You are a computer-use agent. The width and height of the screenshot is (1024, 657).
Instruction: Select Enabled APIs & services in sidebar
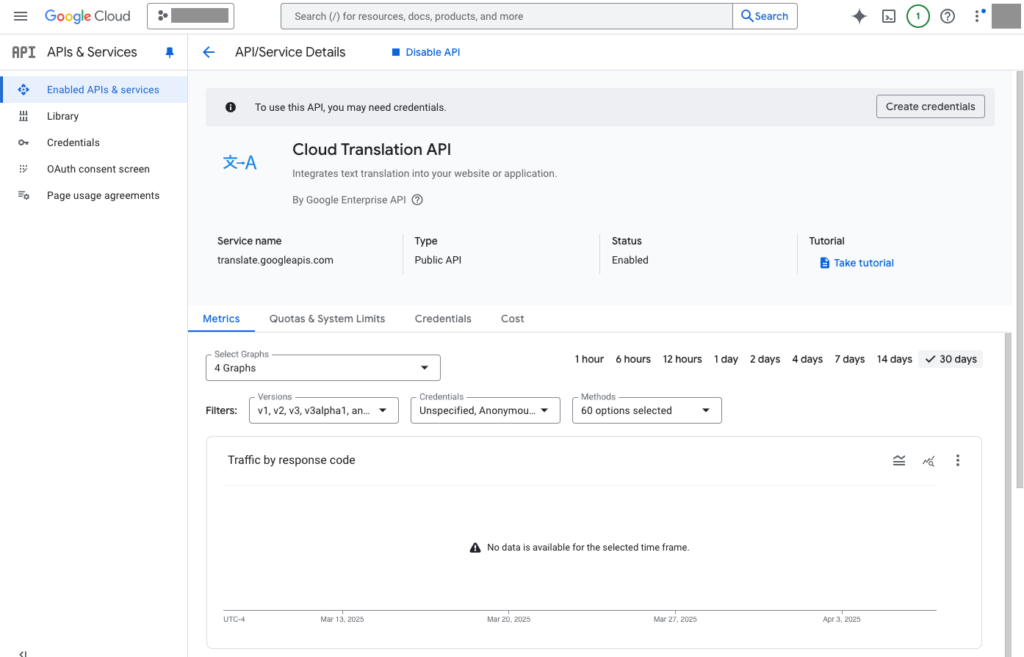pos(93,89)
